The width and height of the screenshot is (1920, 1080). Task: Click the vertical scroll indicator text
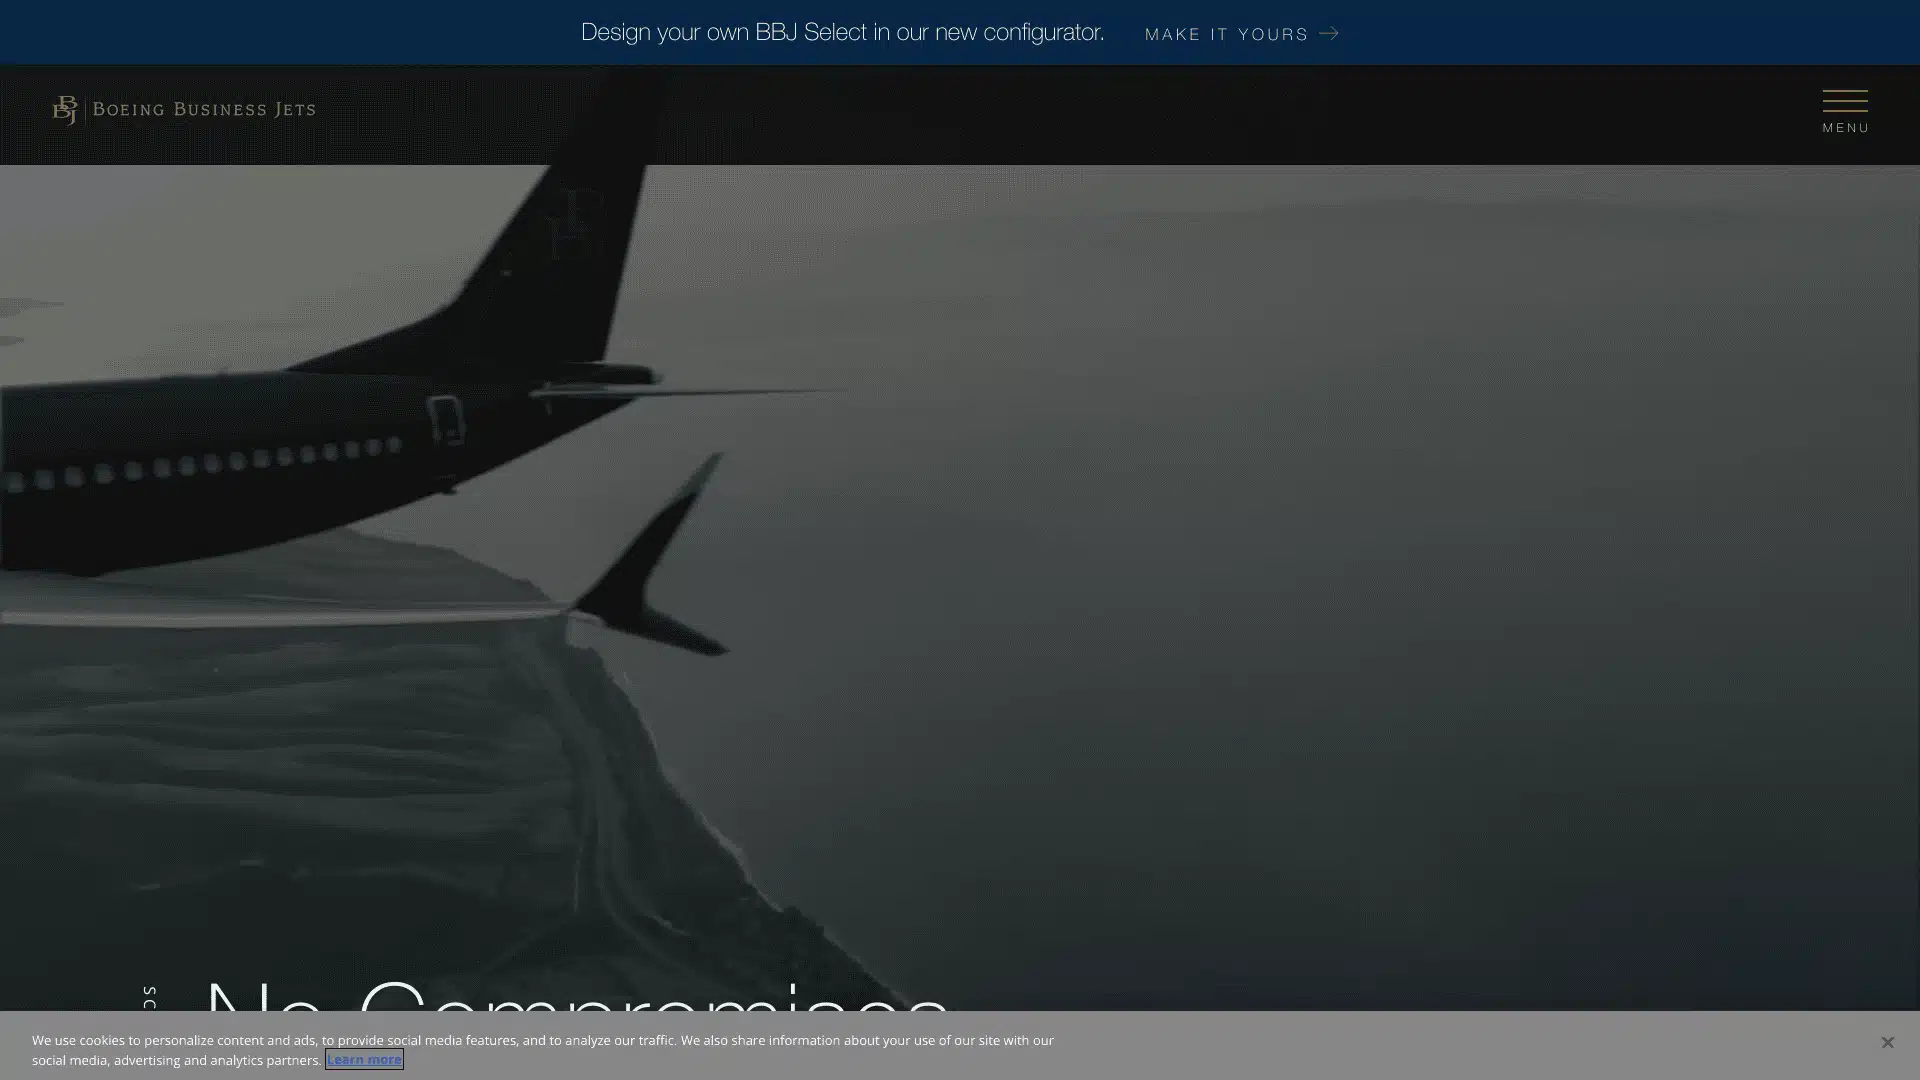pyautogui.click(x=150, y=998)
